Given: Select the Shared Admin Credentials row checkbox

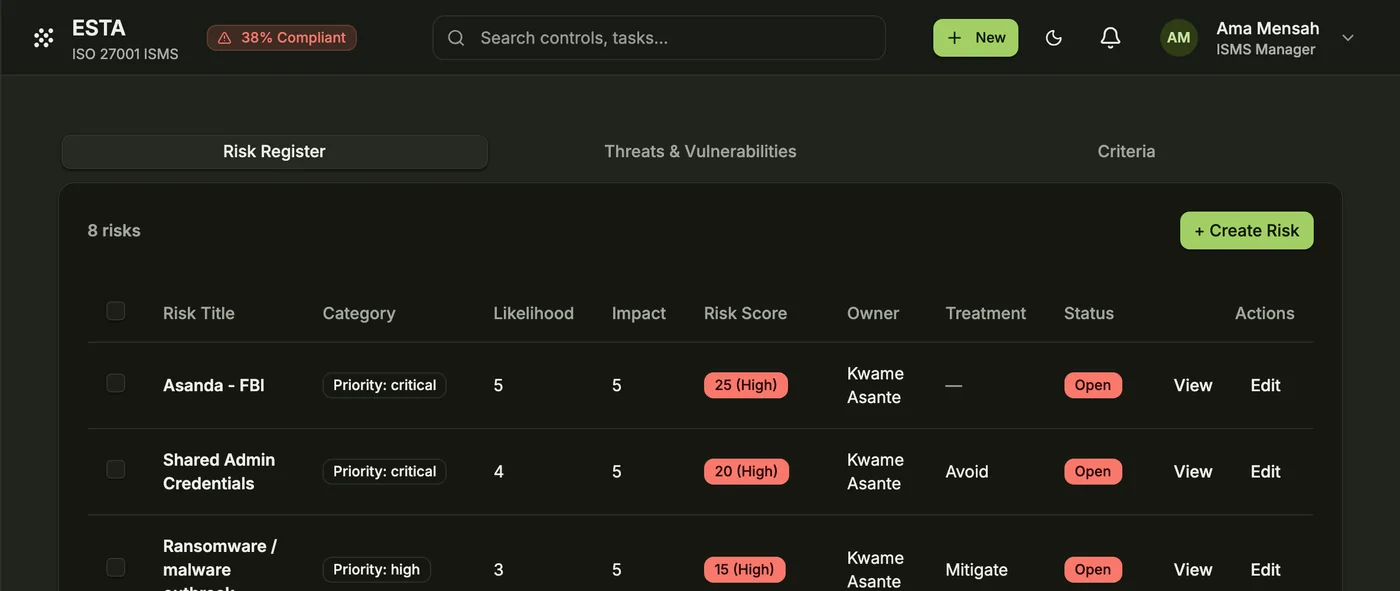Looking at the screenshot, I should (x=116, y=469).
